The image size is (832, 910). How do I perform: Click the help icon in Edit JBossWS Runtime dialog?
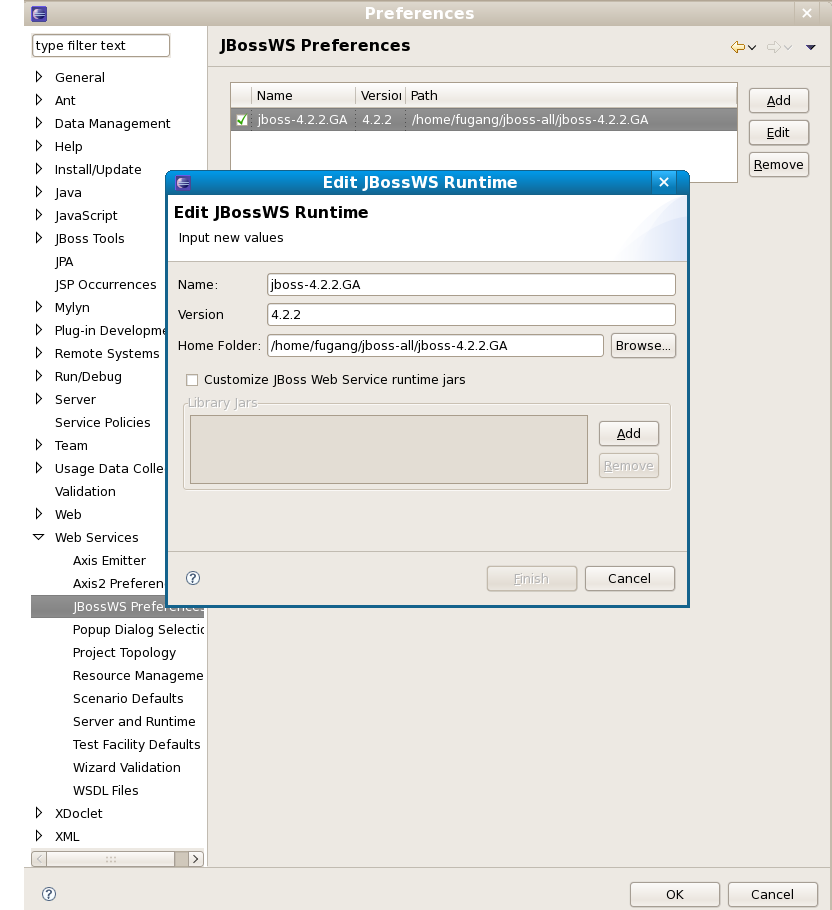194,578
